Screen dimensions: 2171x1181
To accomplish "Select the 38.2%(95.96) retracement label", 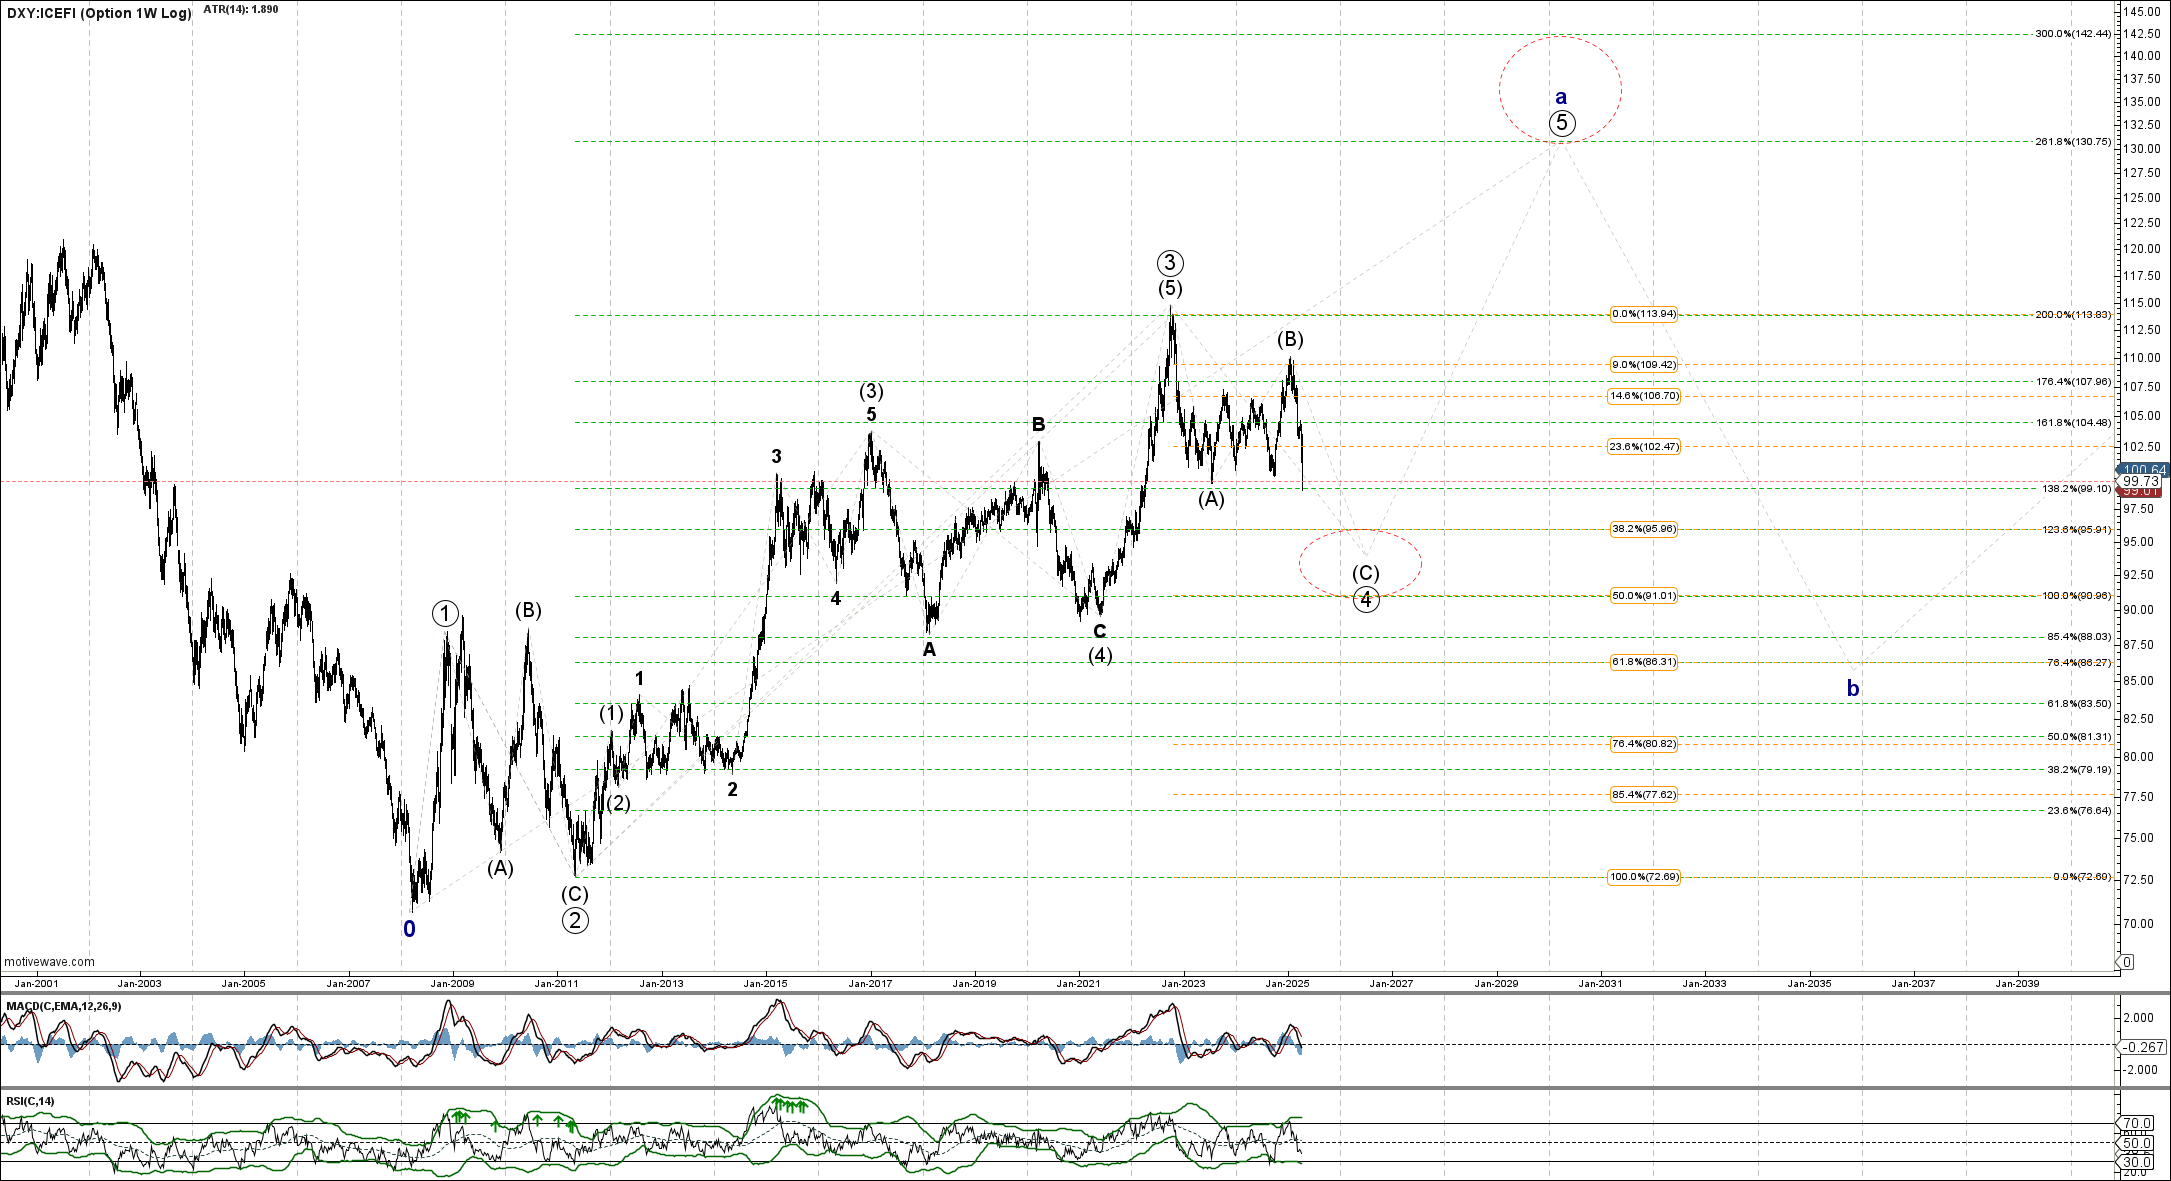I will click(1643, 529).
